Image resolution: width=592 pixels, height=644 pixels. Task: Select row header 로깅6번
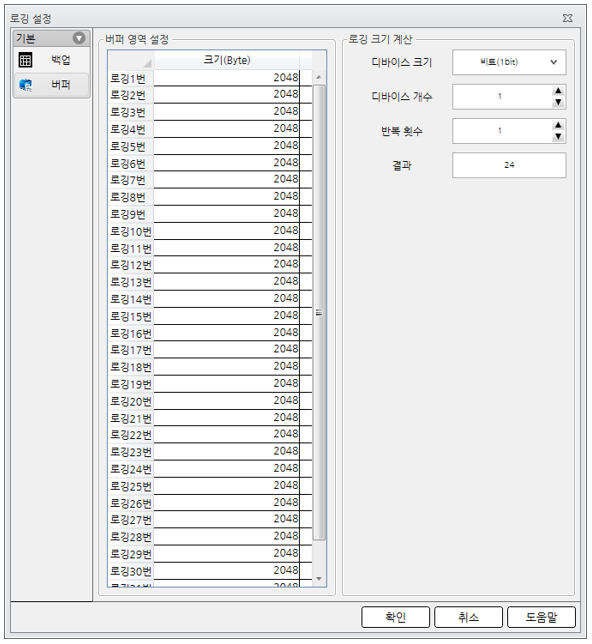pos(131,163)
